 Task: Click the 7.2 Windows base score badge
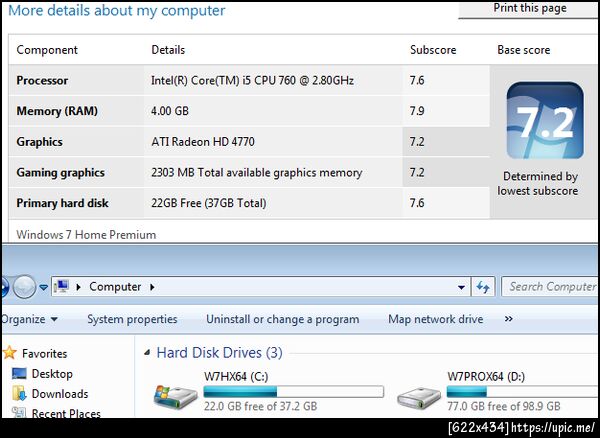coord(545,120)
